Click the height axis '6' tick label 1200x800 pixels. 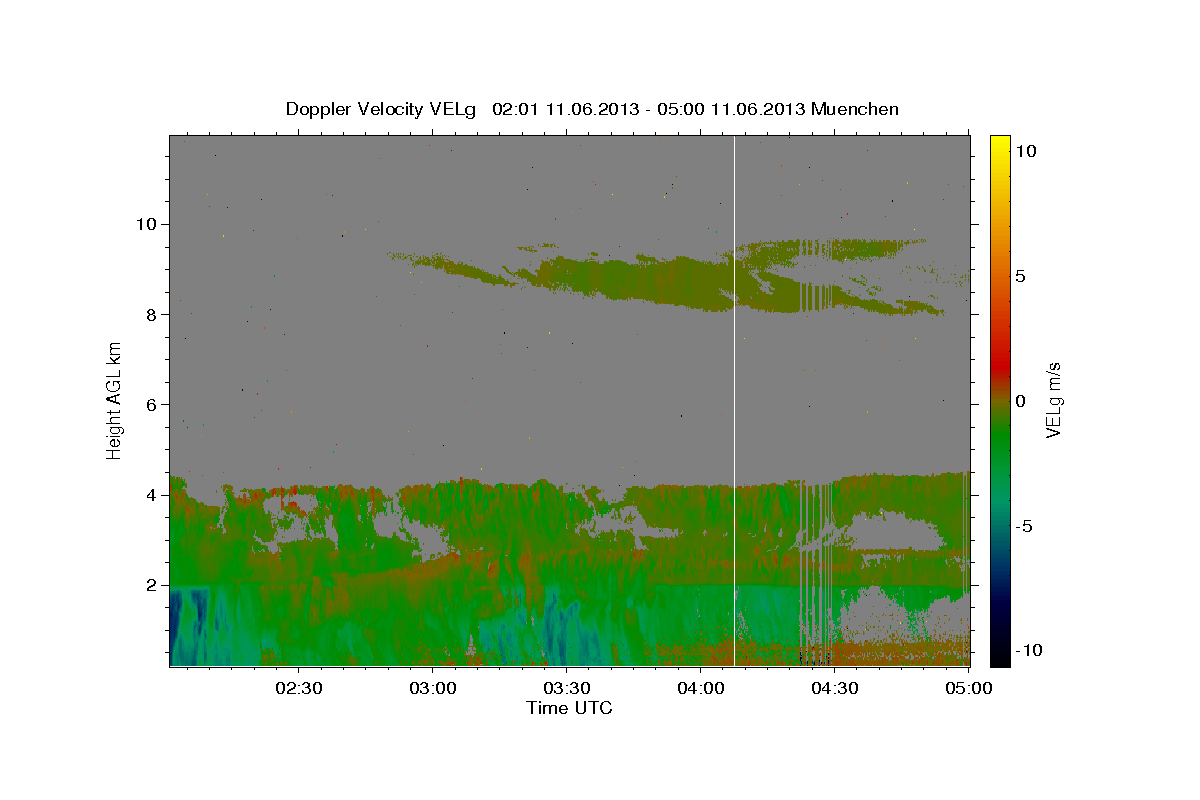(x=152, y=404)
